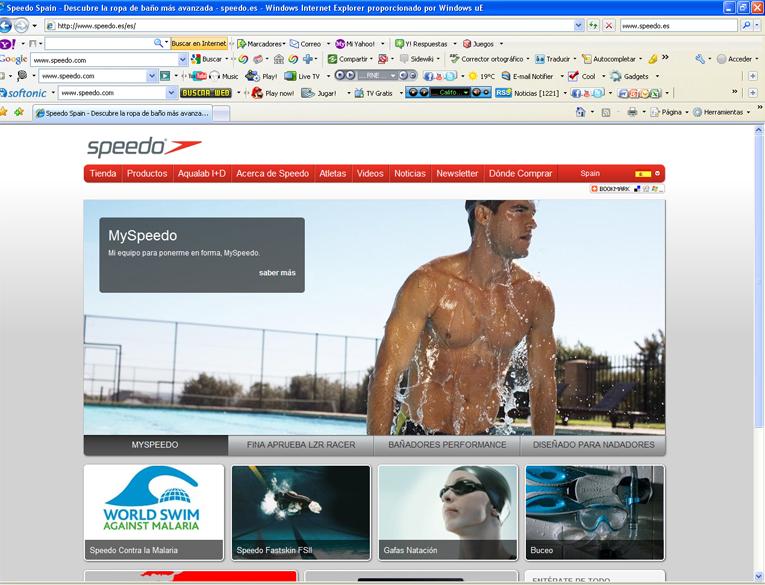Image resolution: width=765 pixels, height=585 pixels.
Task: Click the Speedo logo
Action: click(144, 147)
